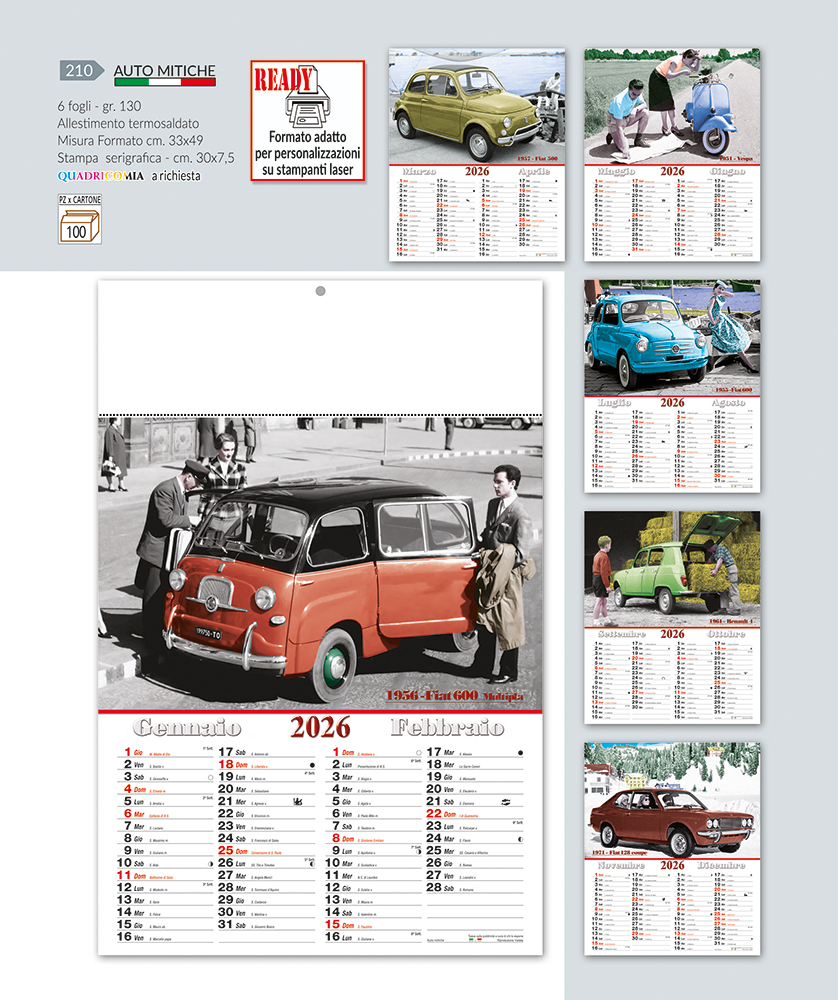Open the Marzo–Aprile Fiat 500 calendar thumbnail
The image size is (838, 1000).
pyautogui.click(x=477, y=154)
